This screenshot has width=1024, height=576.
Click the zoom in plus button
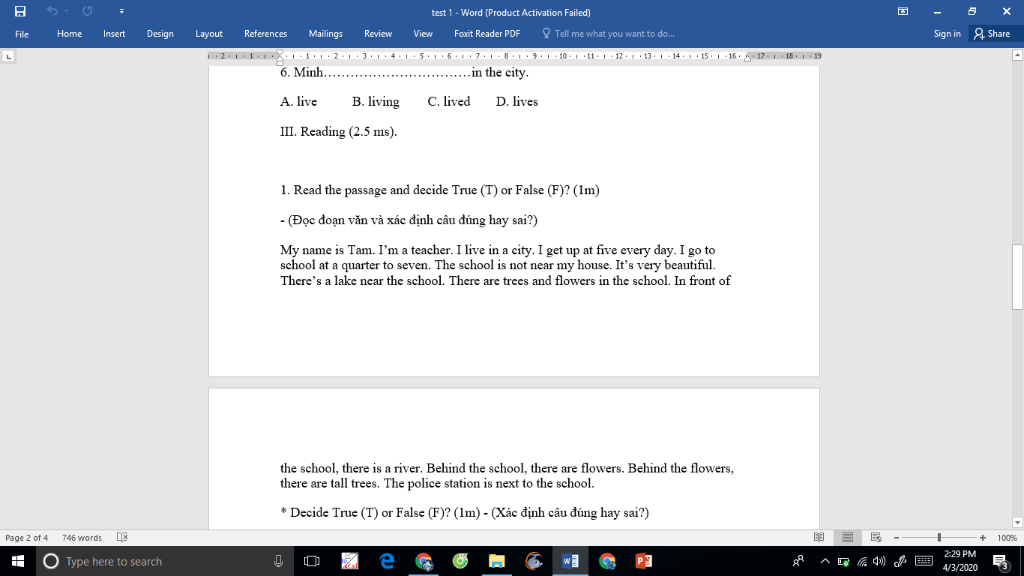pyautogui.click(x=983, y=537)
